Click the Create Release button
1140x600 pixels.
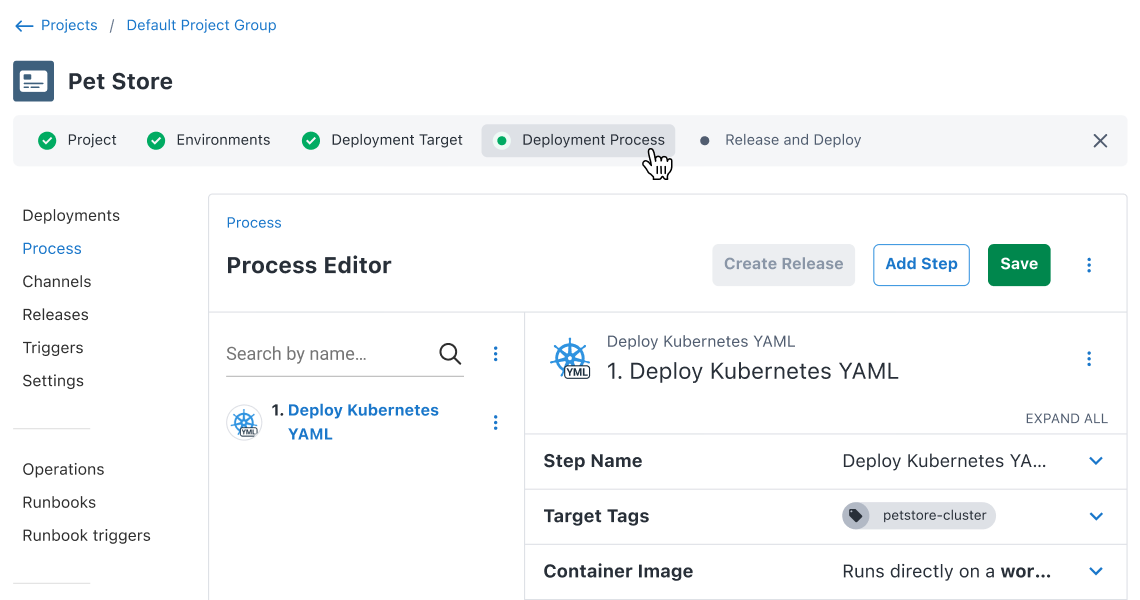(783, 265)
